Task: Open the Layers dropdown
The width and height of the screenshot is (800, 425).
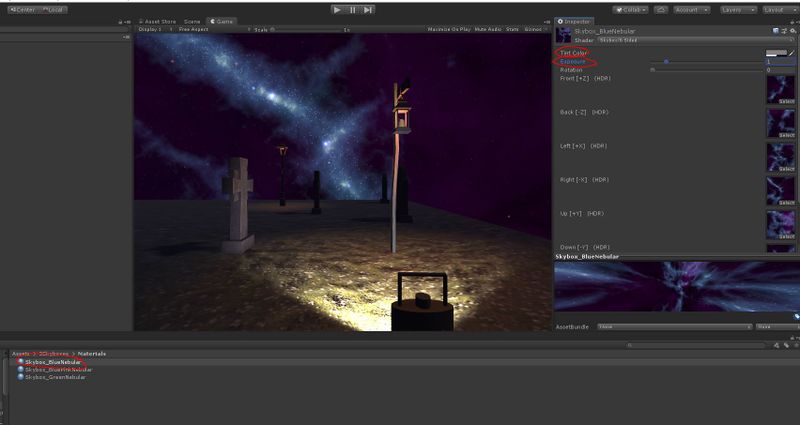Action: point(738,10)
